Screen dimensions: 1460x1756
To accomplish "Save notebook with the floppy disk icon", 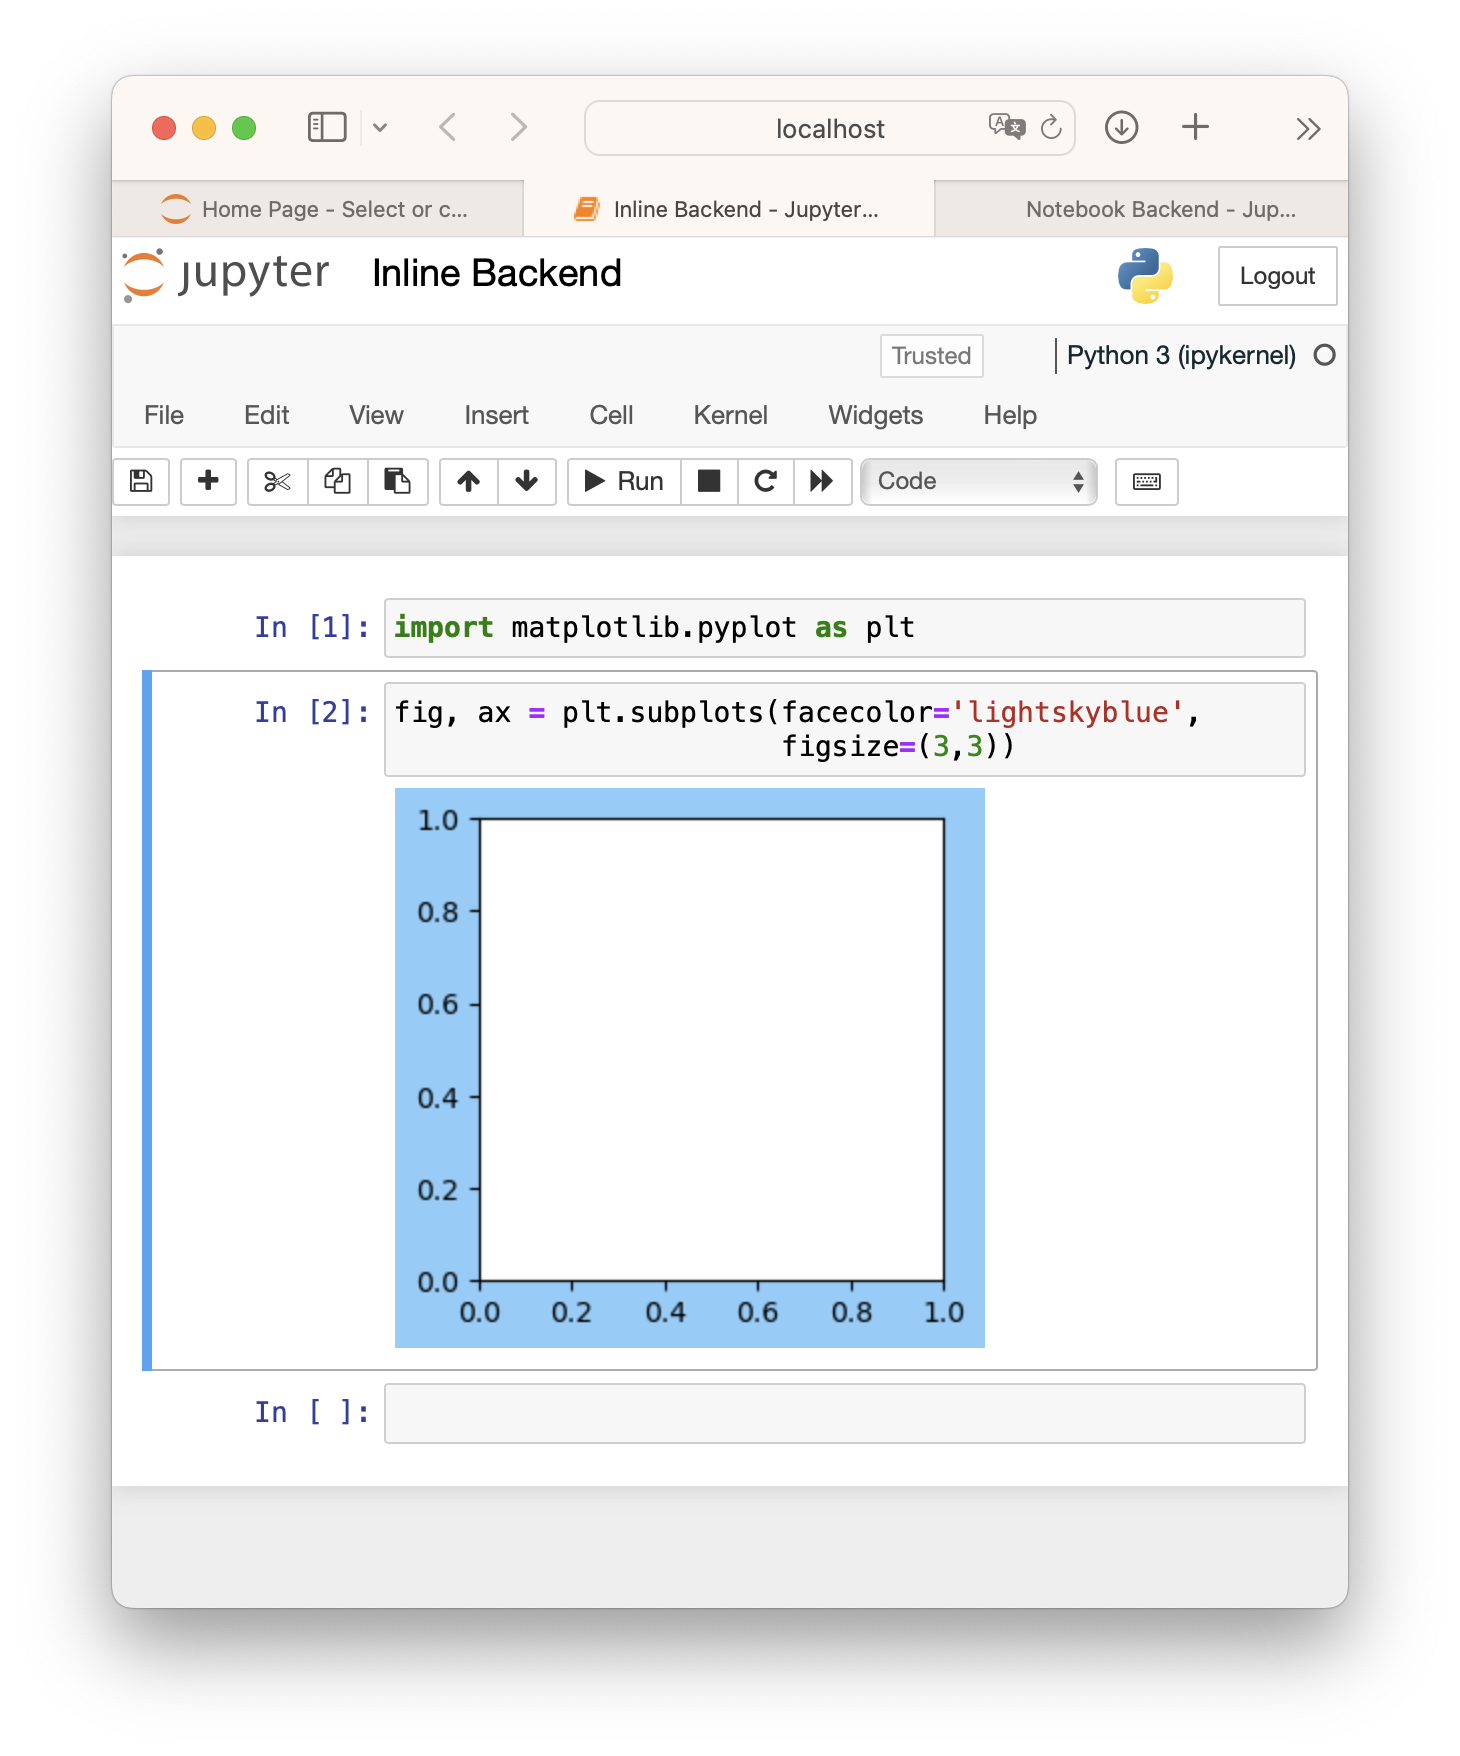I will 141,482.
